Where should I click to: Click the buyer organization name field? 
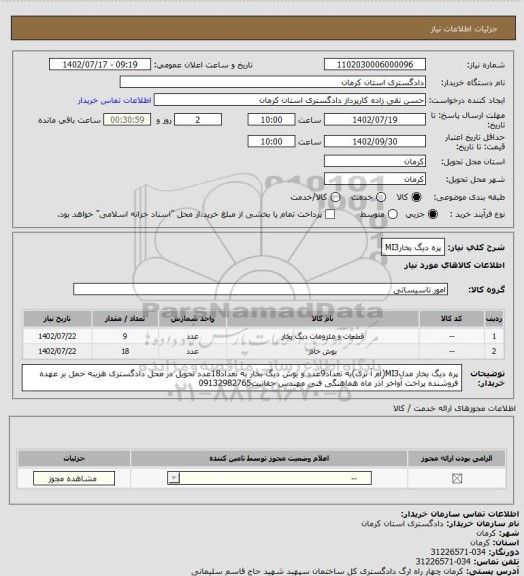click(273, 82)
